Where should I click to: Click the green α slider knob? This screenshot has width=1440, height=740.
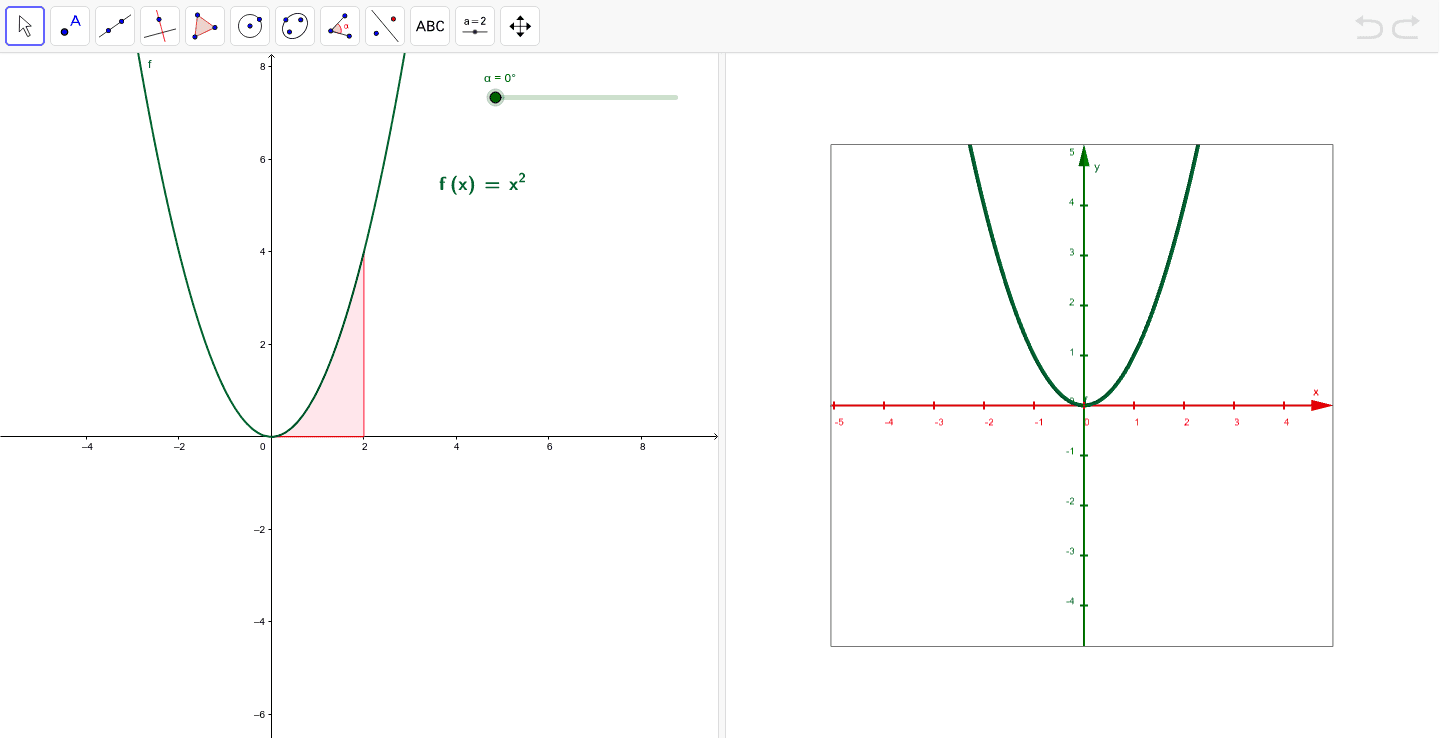496,97
